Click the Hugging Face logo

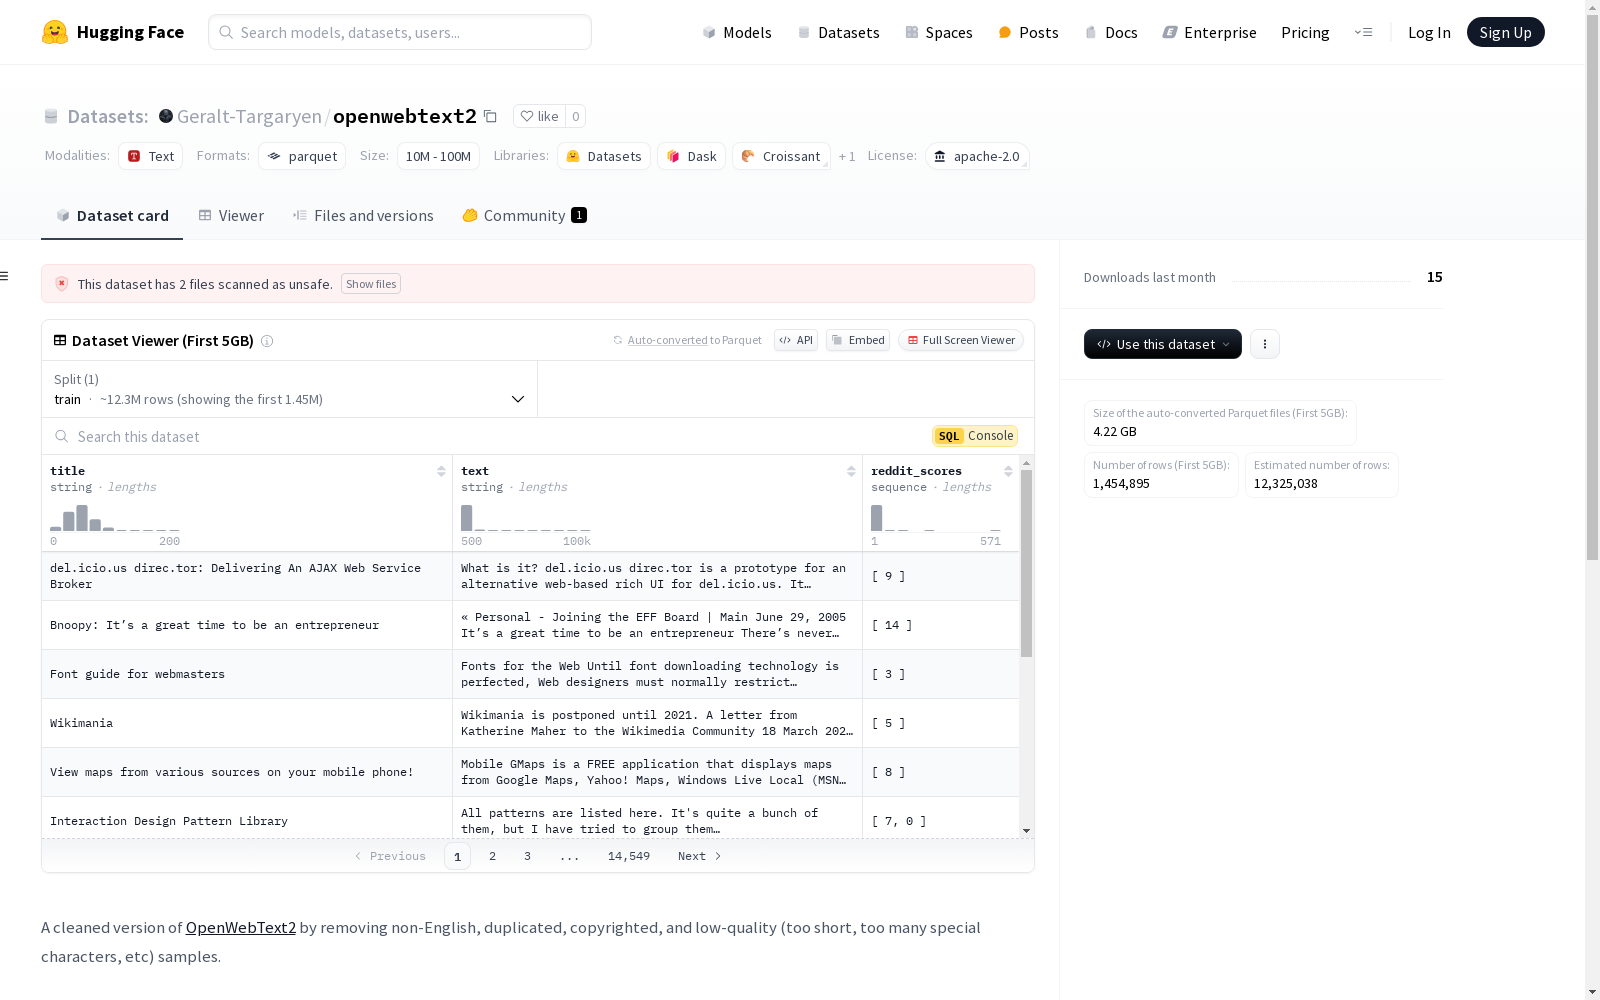pyautogui.click(x=113, y=32)
